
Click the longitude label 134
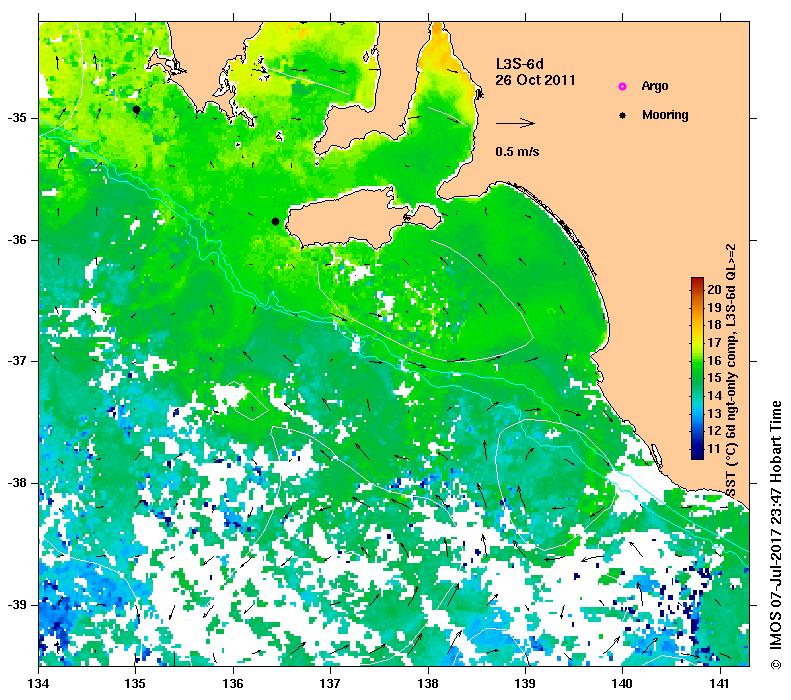(38, 684)
